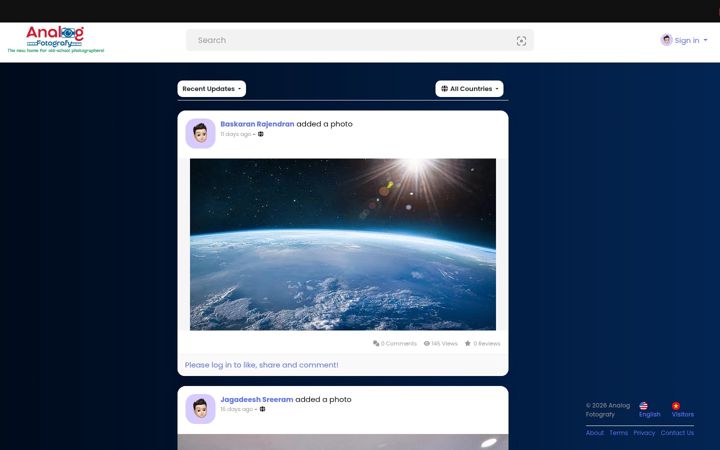Open the All Countries filter dropdown
Viewport: 720px width, 450px height.
[x=469, y=89]
